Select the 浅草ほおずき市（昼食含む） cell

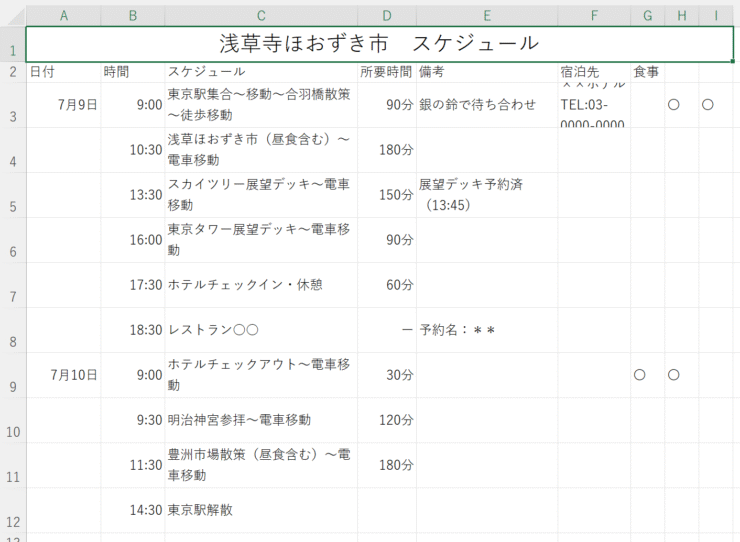261,150
